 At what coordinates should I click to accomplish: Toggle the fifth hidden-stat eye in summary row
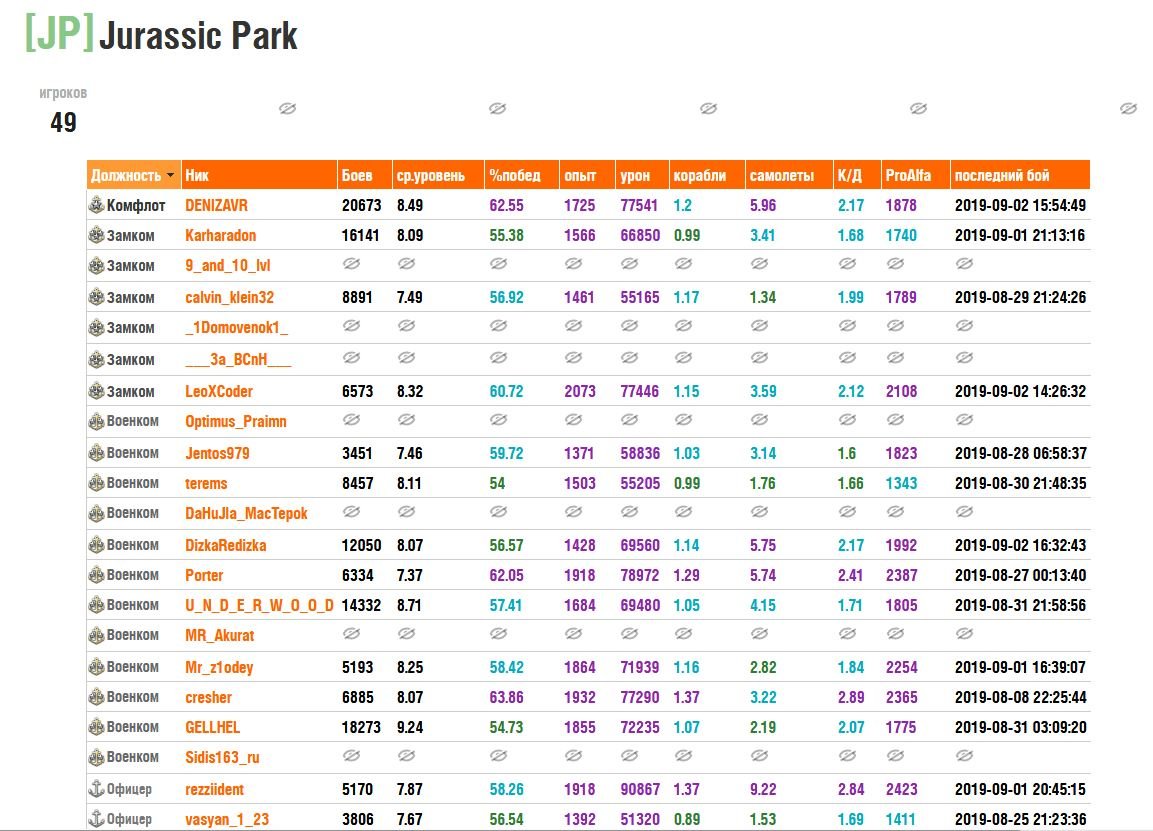pos(1129,109)
